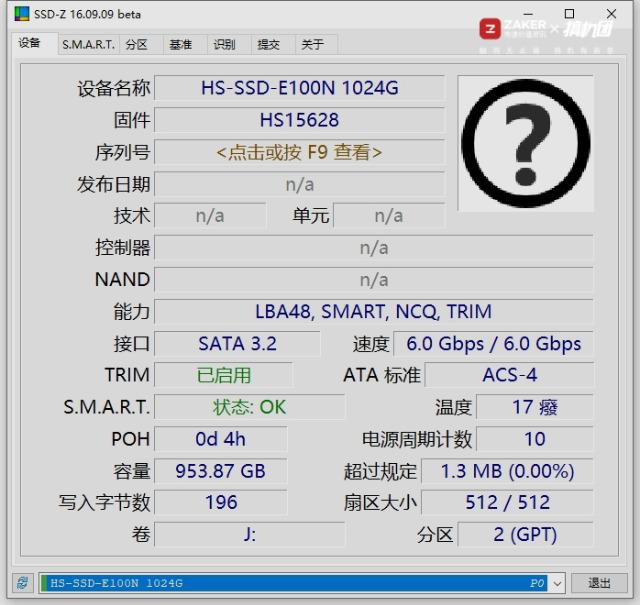Click POH value 0d 4h

(x=220, y=439)
